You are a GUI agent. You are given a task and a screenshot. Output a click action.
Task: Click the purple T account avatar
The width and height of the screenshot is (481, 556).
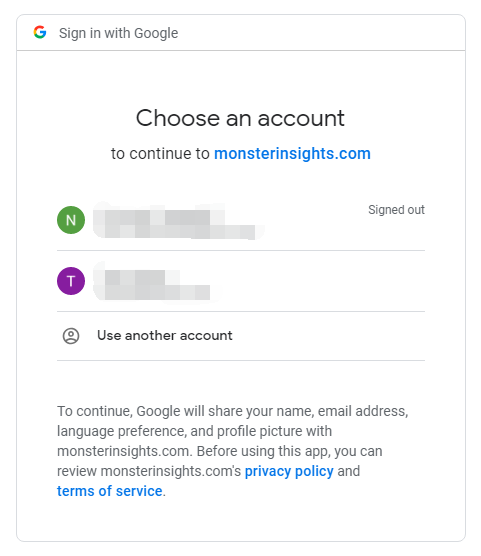tap(71, 281)
